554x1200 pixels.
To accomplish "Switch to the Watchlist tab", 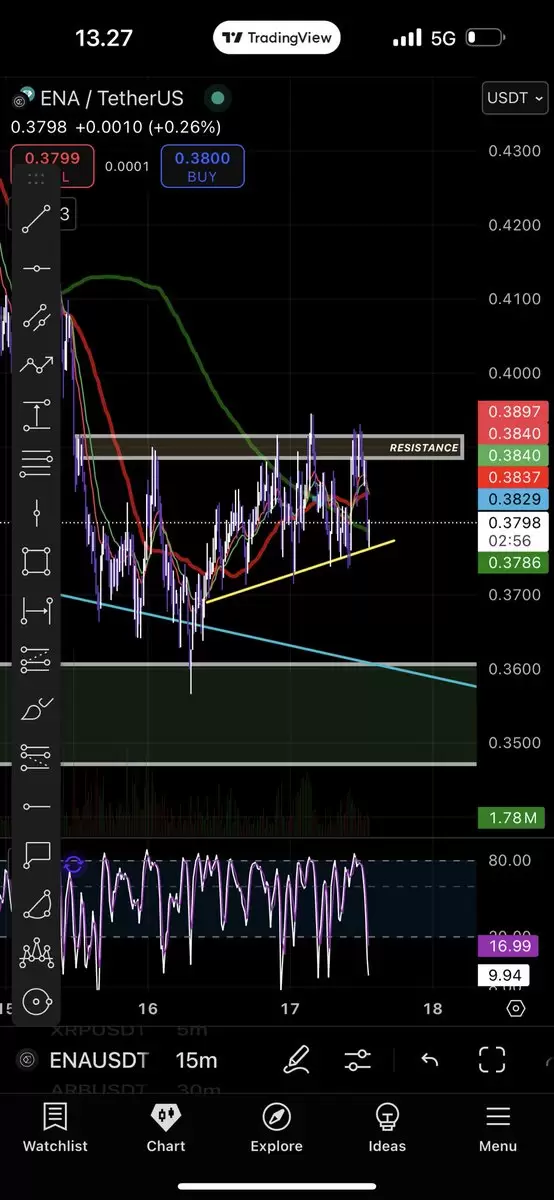I will coord(55,1129).
